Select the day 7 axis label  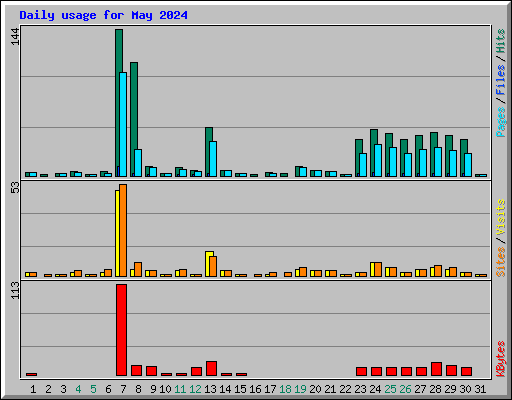pyautogui.click(x=123, y=389)
